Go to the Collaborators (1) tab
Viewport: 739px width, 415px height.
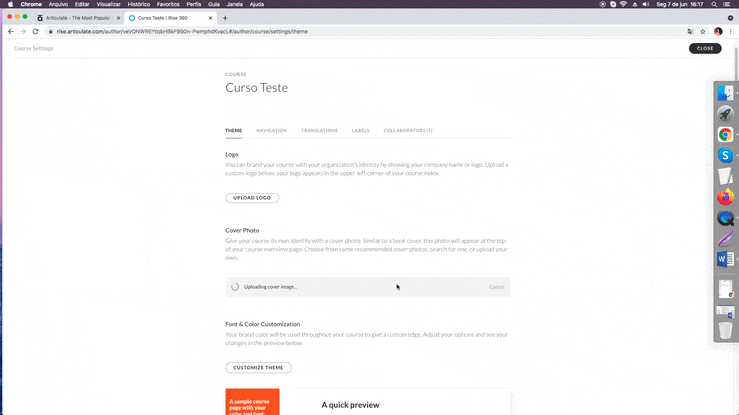coord(407,130)
